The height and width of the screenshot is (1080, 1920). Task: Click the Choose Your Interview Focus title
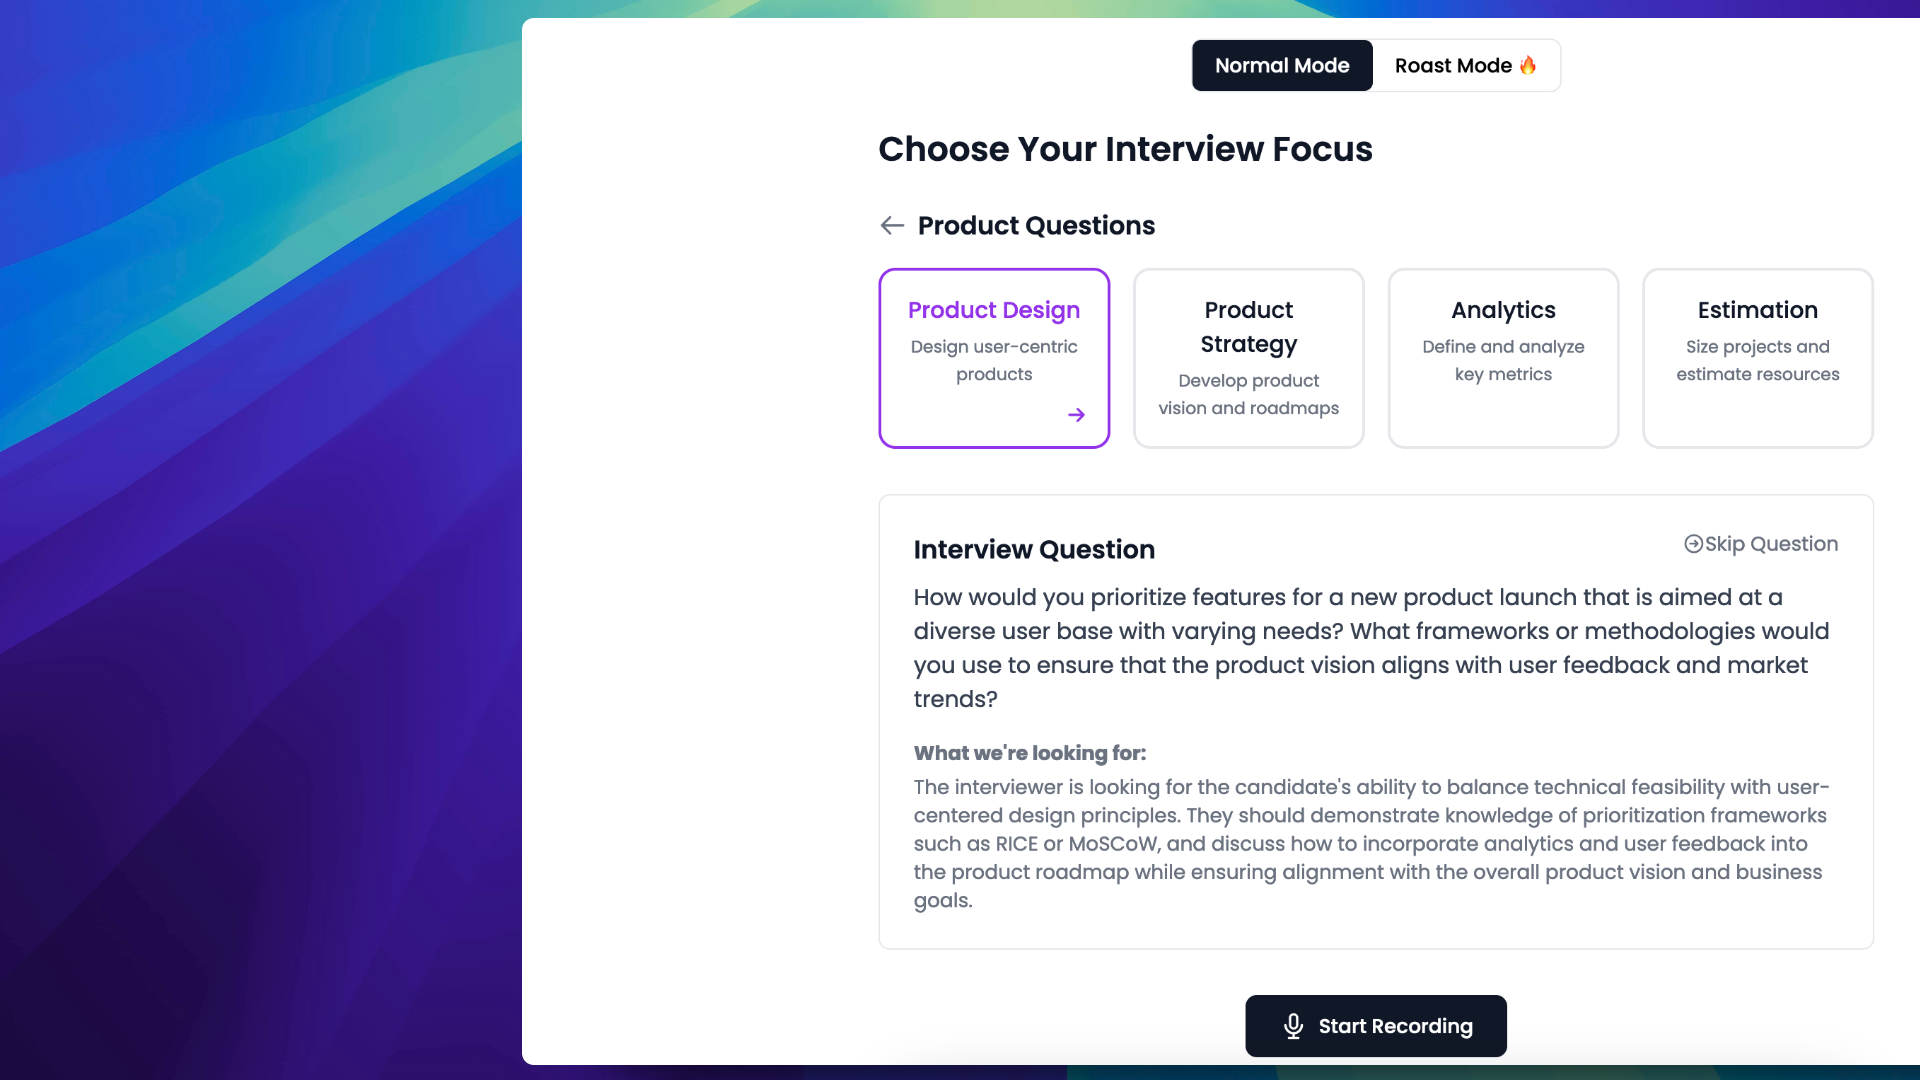pyautogui.click(x=1125, y=149)
